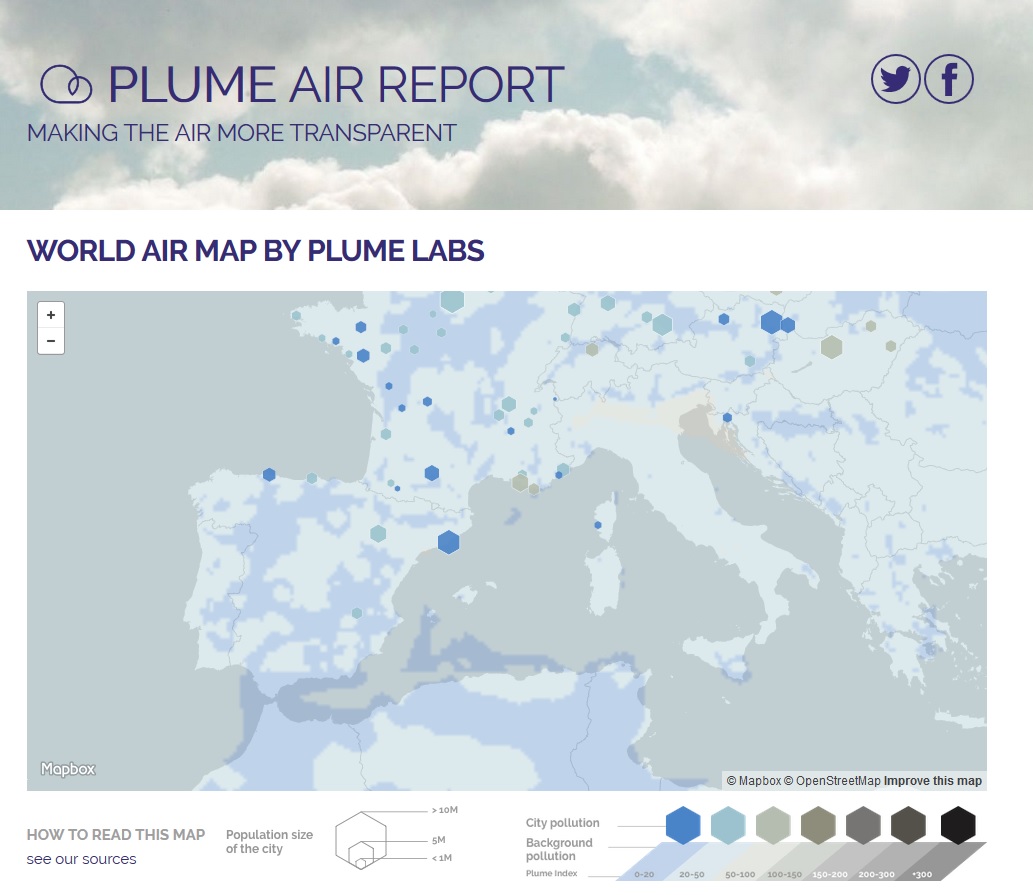This screenshot has width=1033, height=895.
Task: Click the large teal hexagon at the map's top edge
Action: click(x=453, y=300)
